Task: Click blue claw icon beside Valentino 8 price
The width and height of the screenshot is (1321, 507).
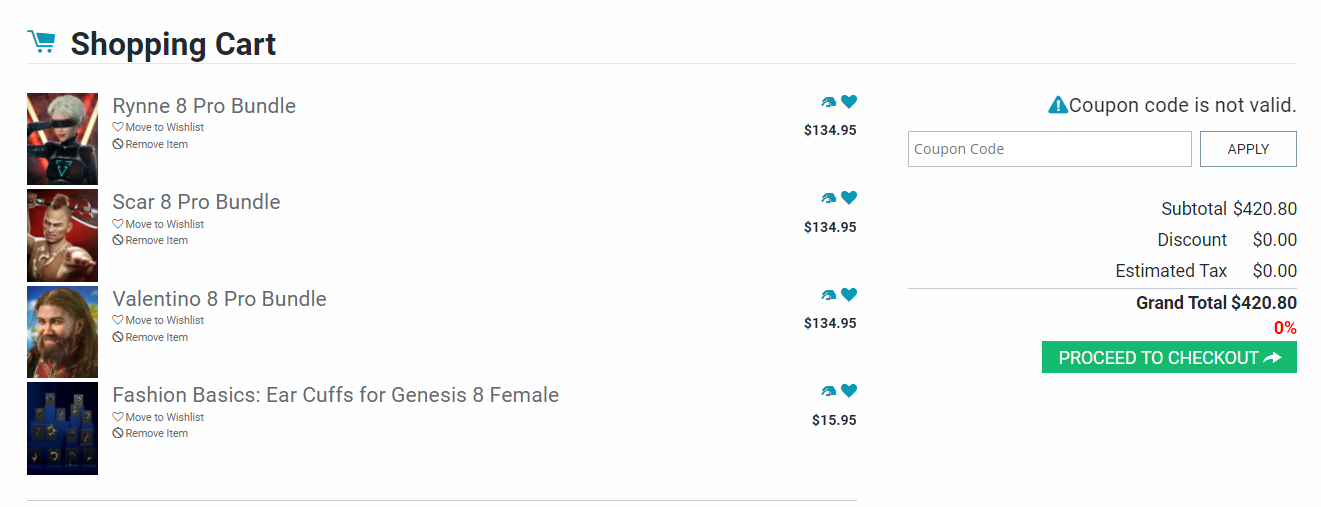Action: click(828, 295)
